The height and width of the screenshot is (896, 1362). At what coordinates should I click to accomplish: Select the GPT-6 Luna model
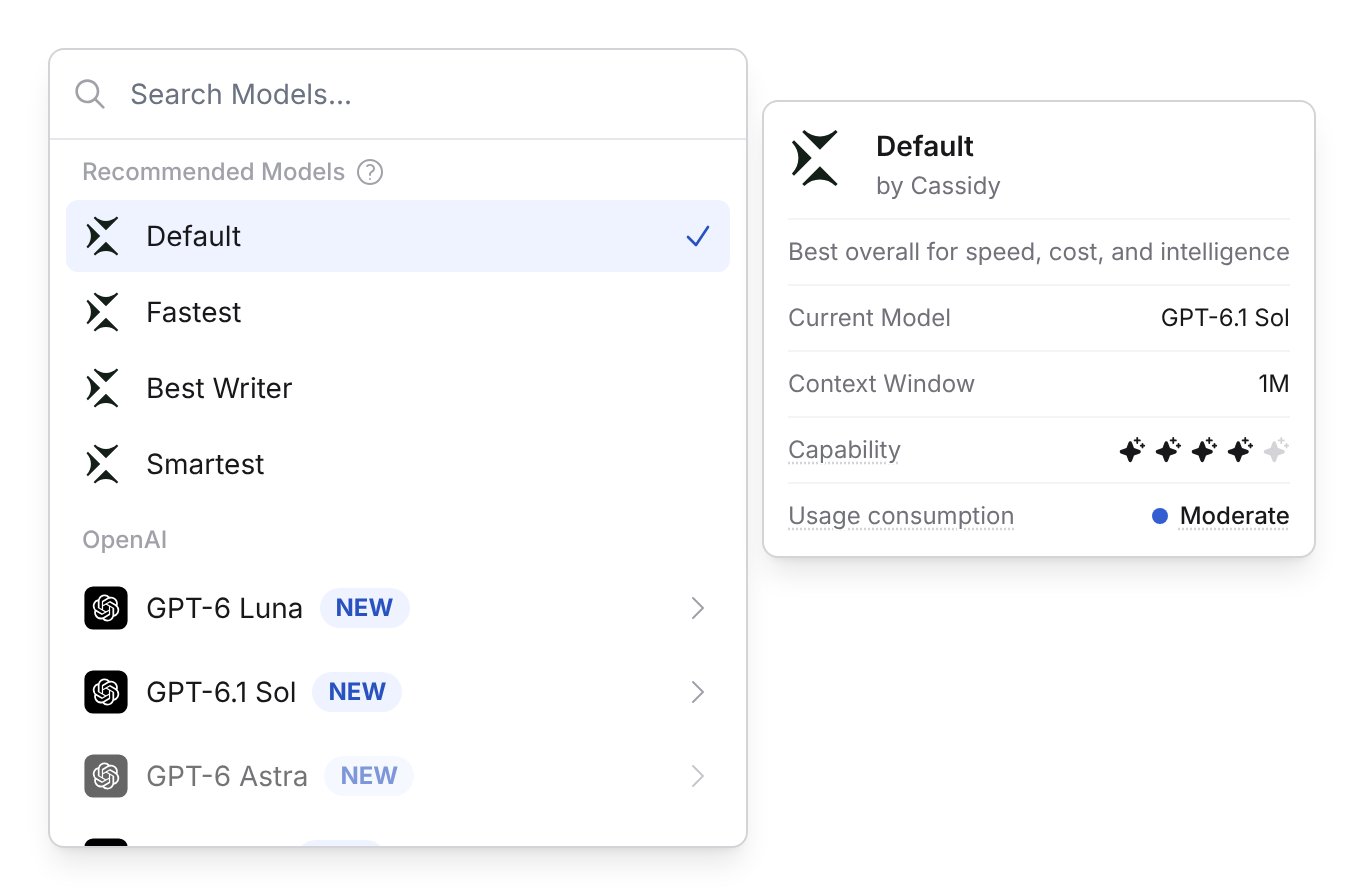pos(398,608)
